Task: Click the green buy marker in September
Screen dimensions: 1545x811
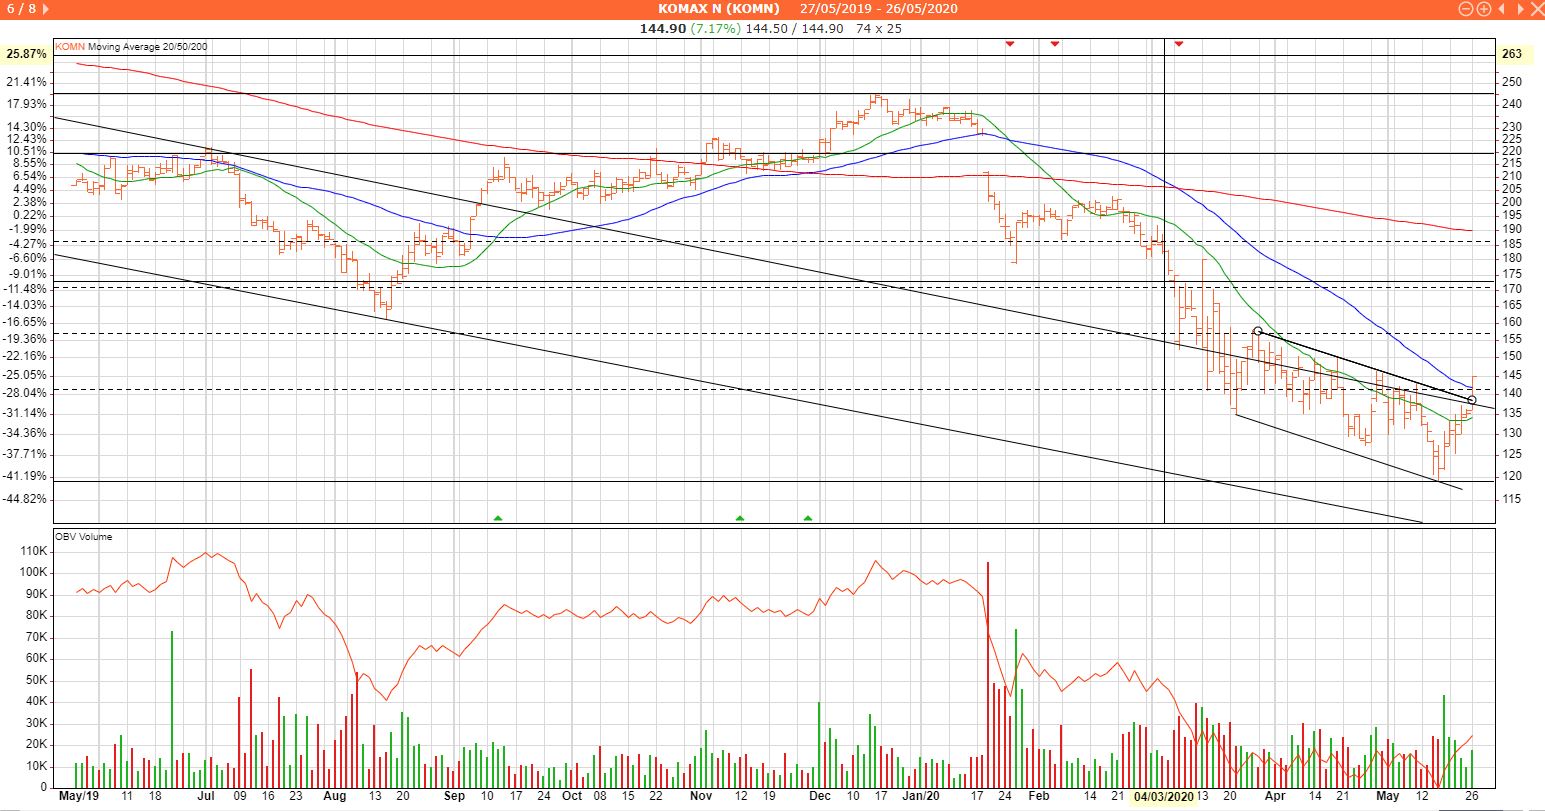Action: coord(498,518)
